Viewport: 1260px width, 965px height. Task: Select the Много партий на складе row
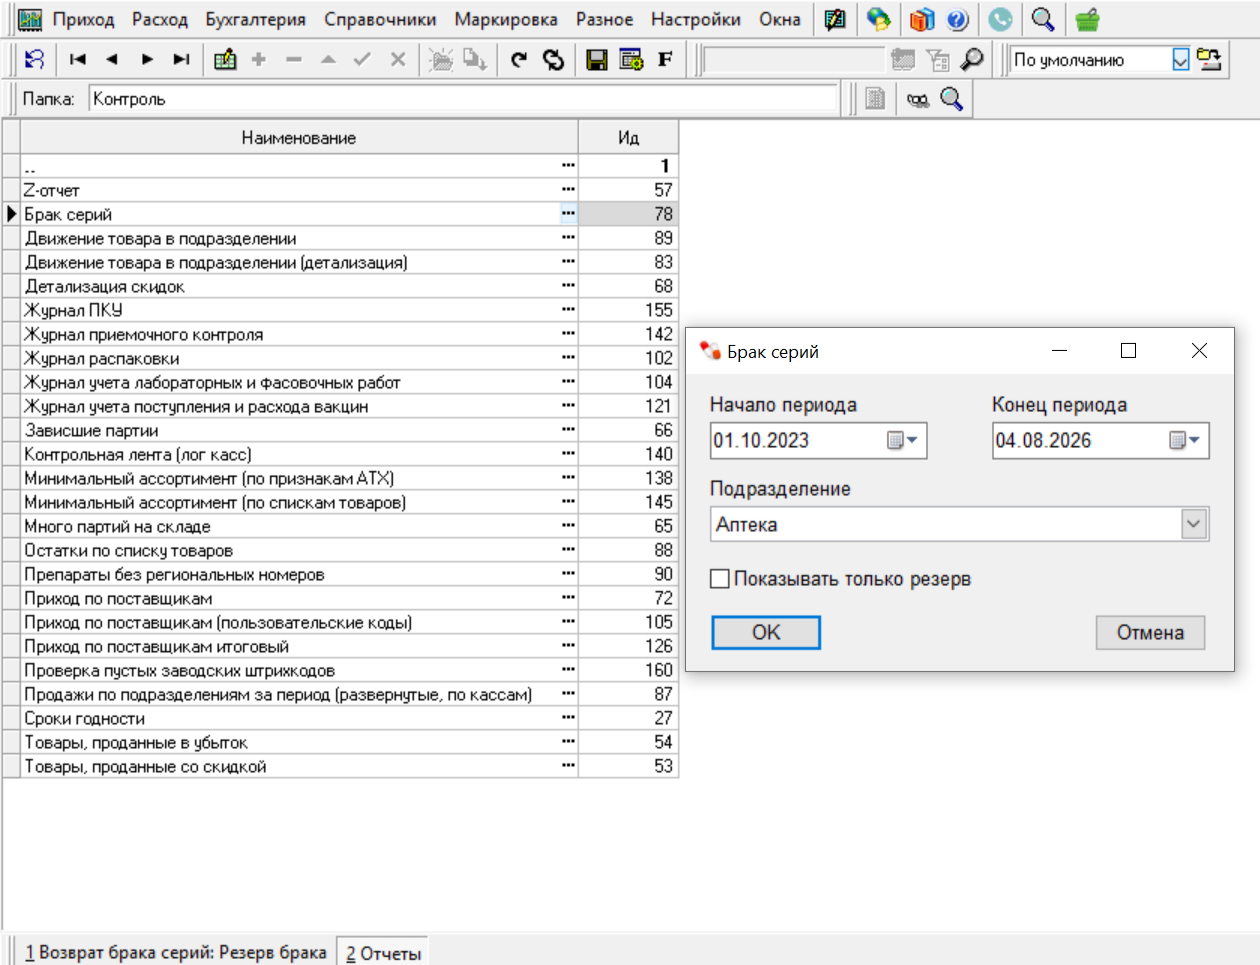340,526
